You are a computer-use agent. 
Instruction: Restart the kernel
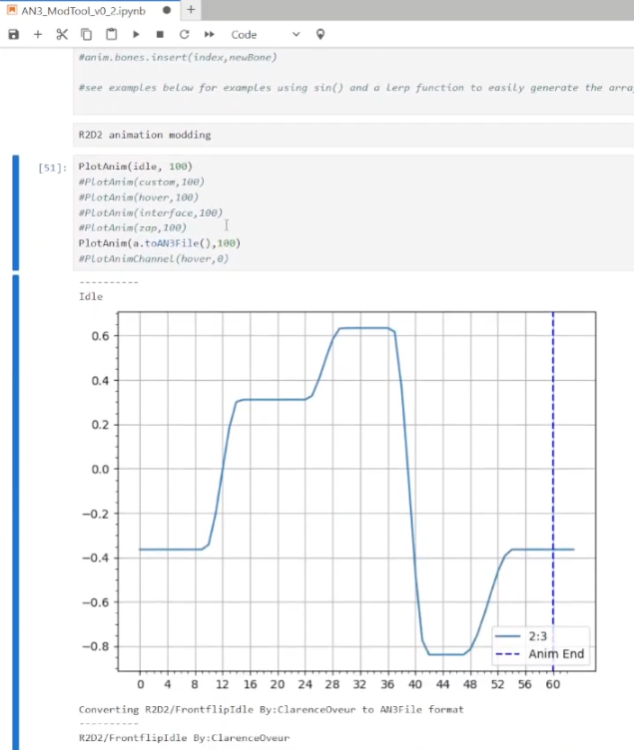pos(184,34)
